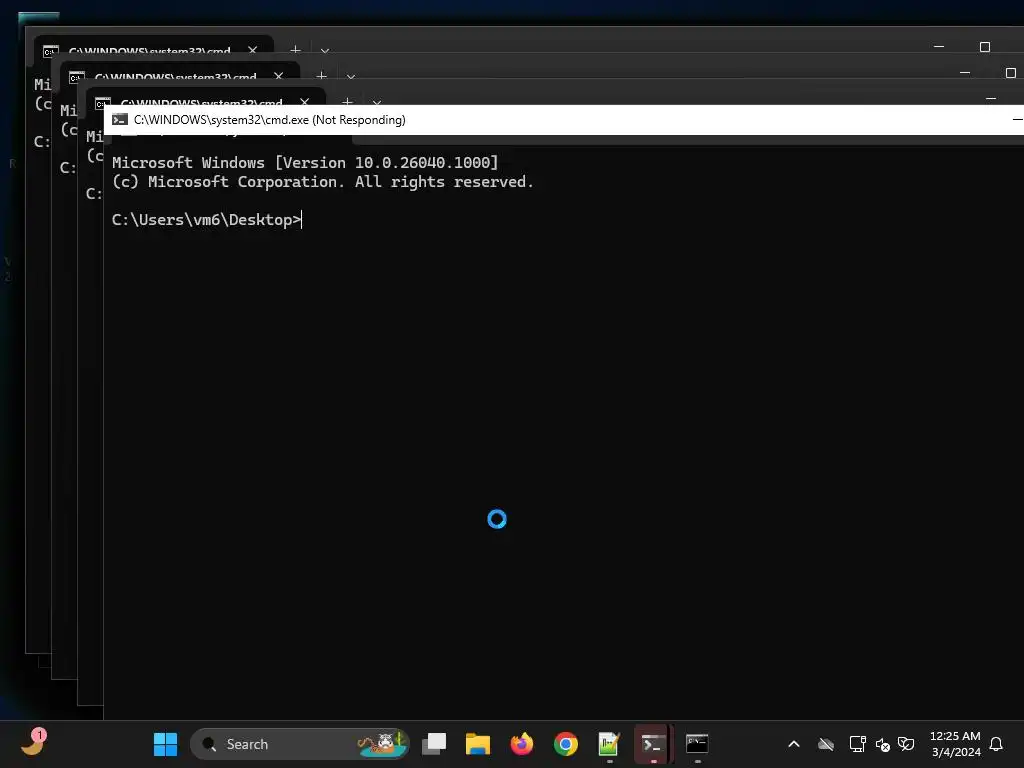Open the Windows Start menu
The height and width of the screenshot is (768, 1024).
165,744
